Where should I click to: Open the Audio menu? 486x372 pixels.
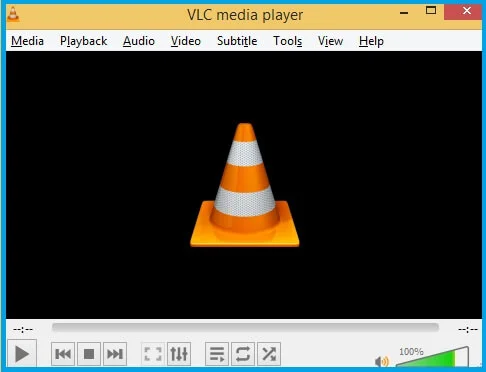point(139,41)
